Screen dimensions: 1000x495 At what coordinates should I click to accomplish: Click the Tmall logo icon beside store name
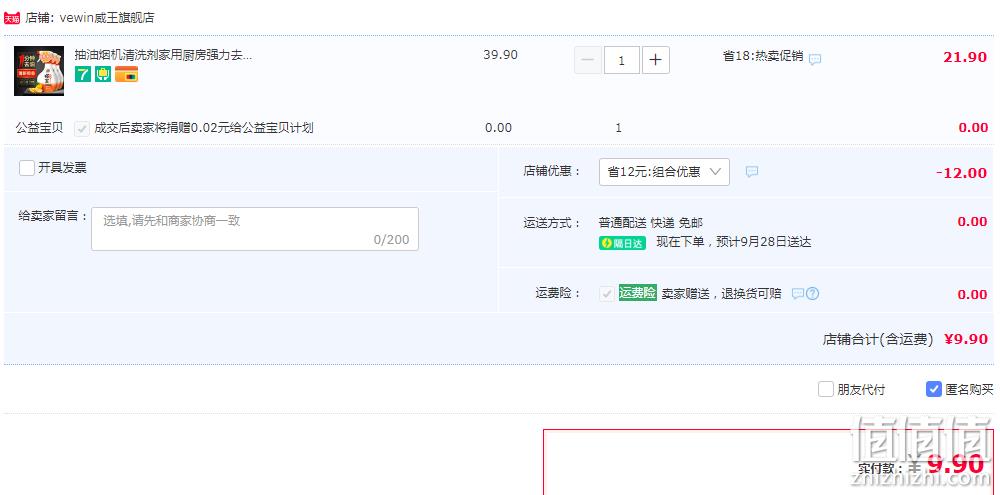[11, 18]
